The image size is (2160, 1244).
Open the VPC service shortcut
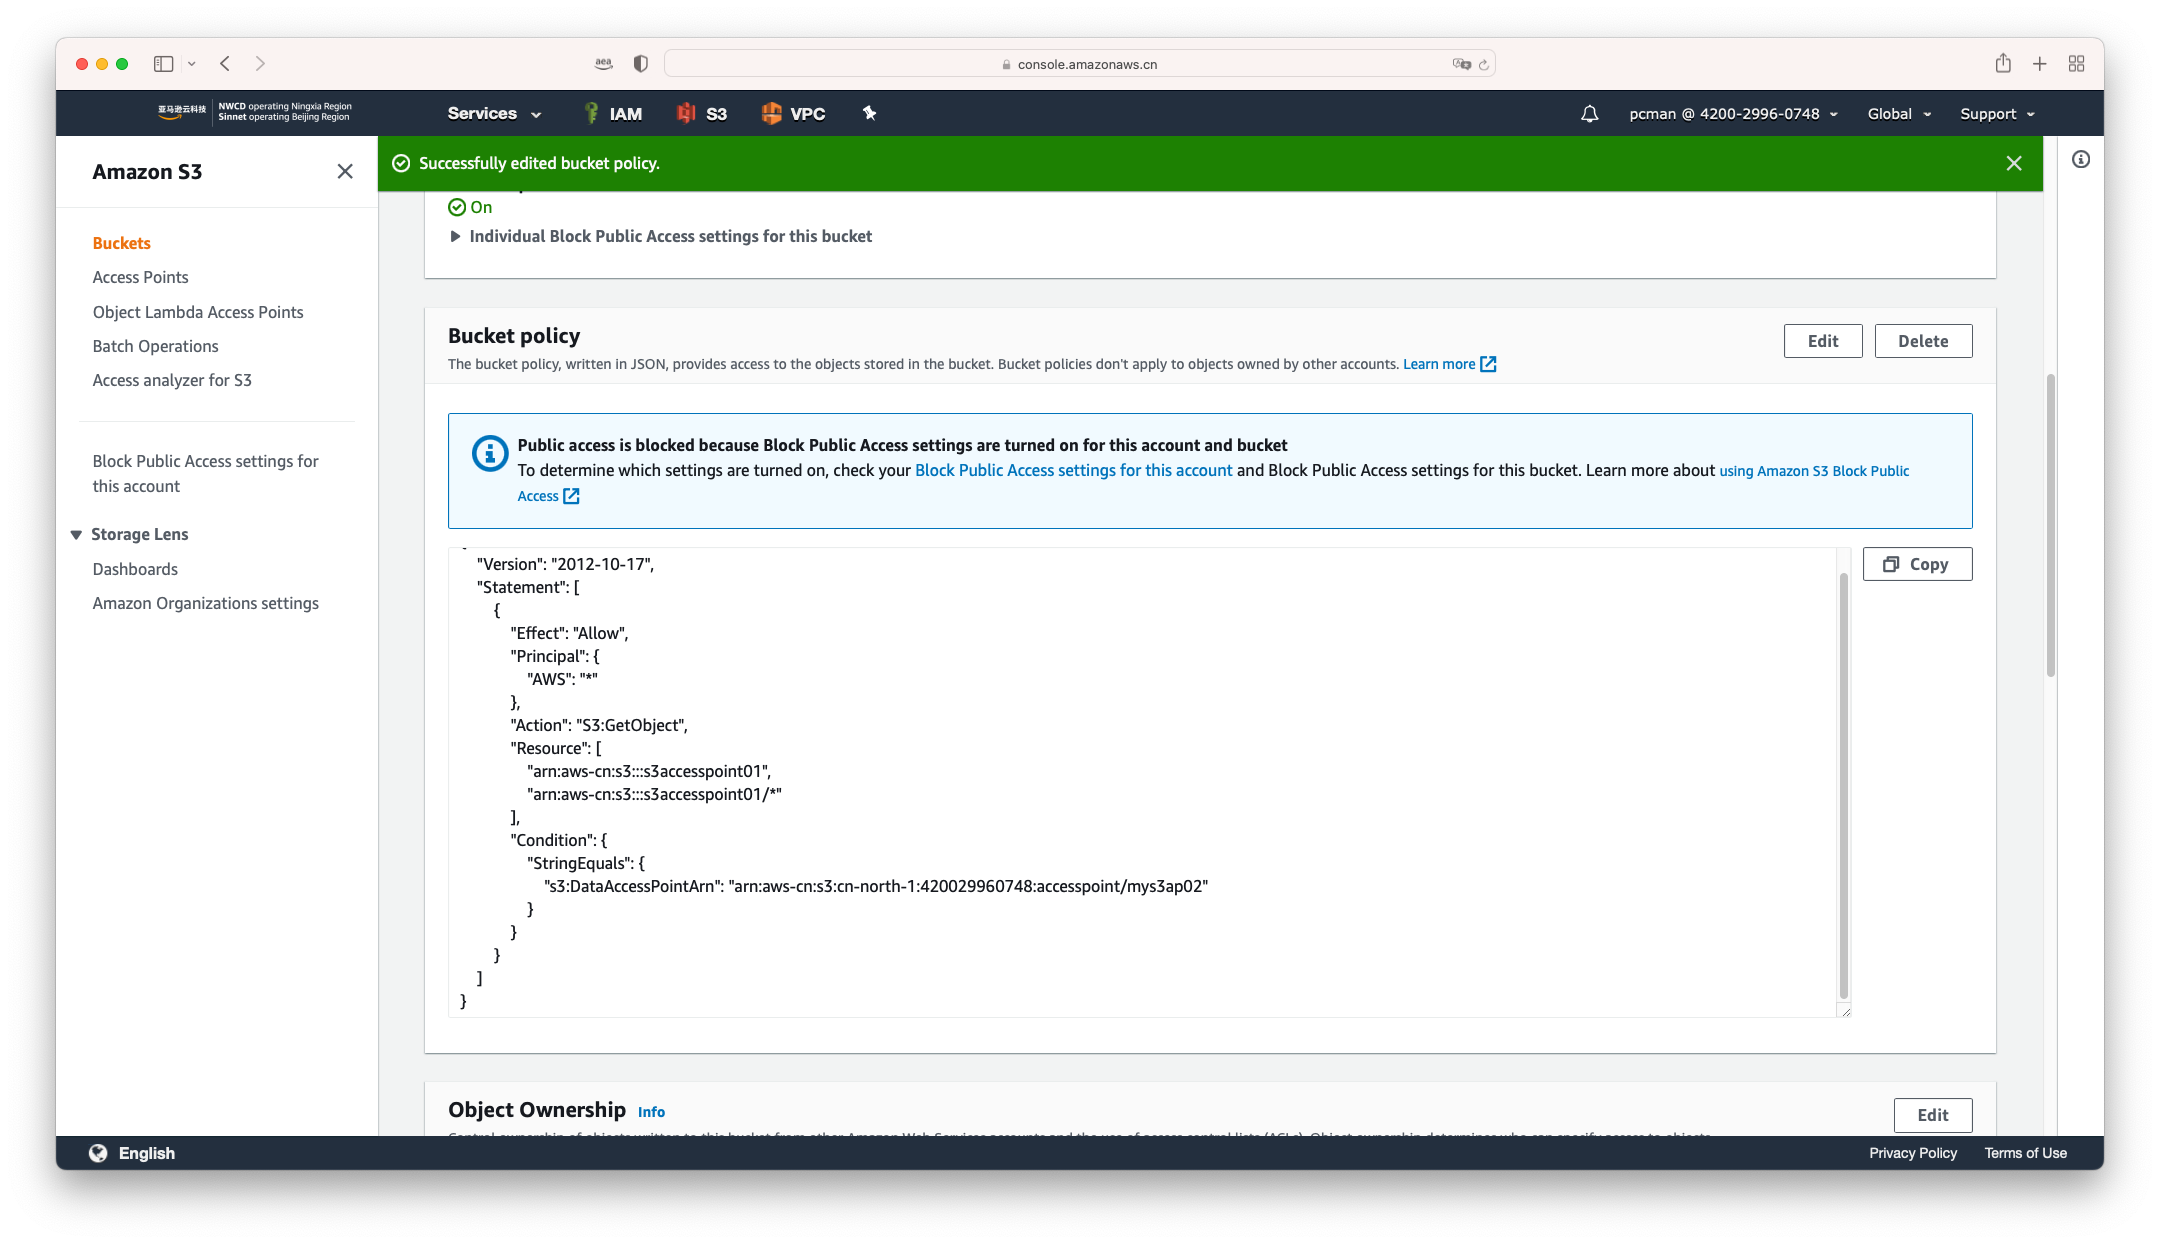793,114
